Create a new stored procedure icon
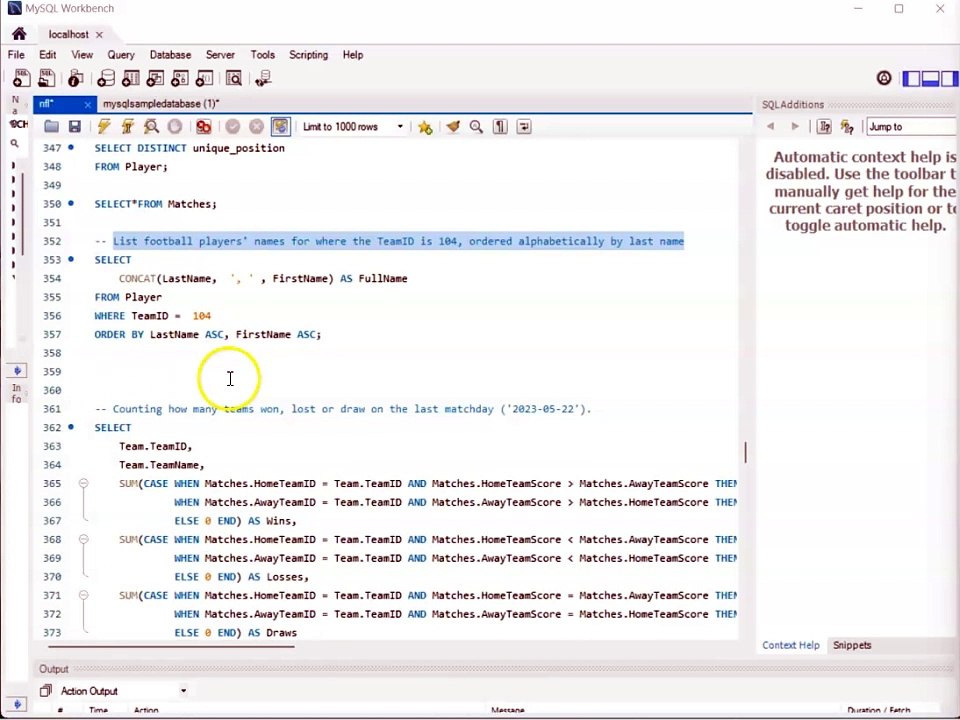 [179, 78]
